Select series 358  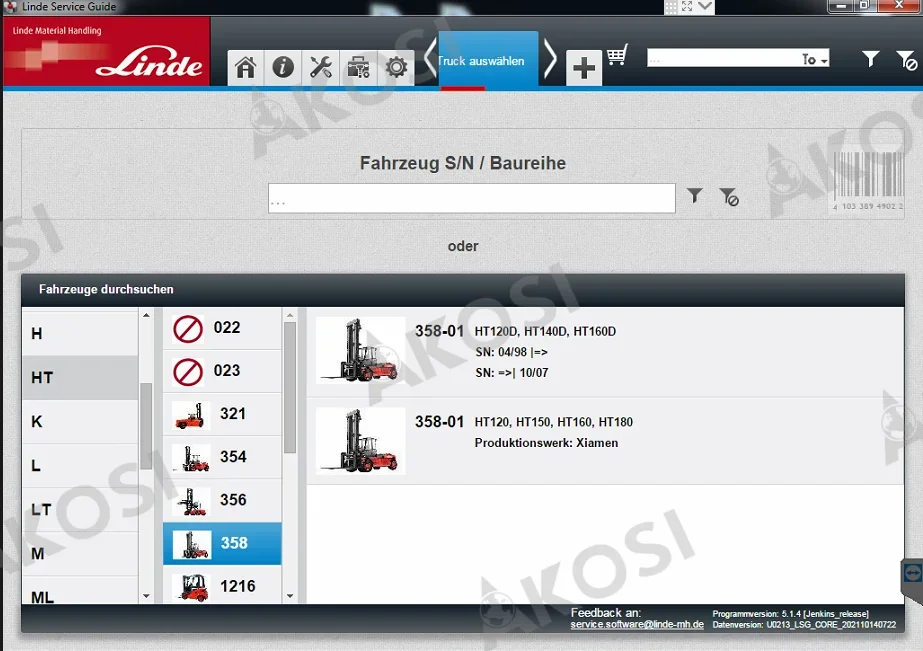click(223, 543)
